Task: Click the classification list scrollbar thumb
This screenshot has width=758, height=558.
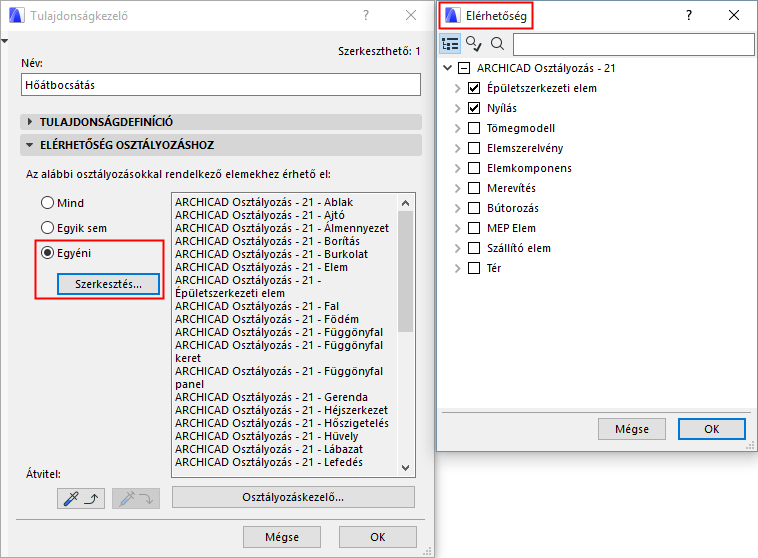Action: coord(406,271)
